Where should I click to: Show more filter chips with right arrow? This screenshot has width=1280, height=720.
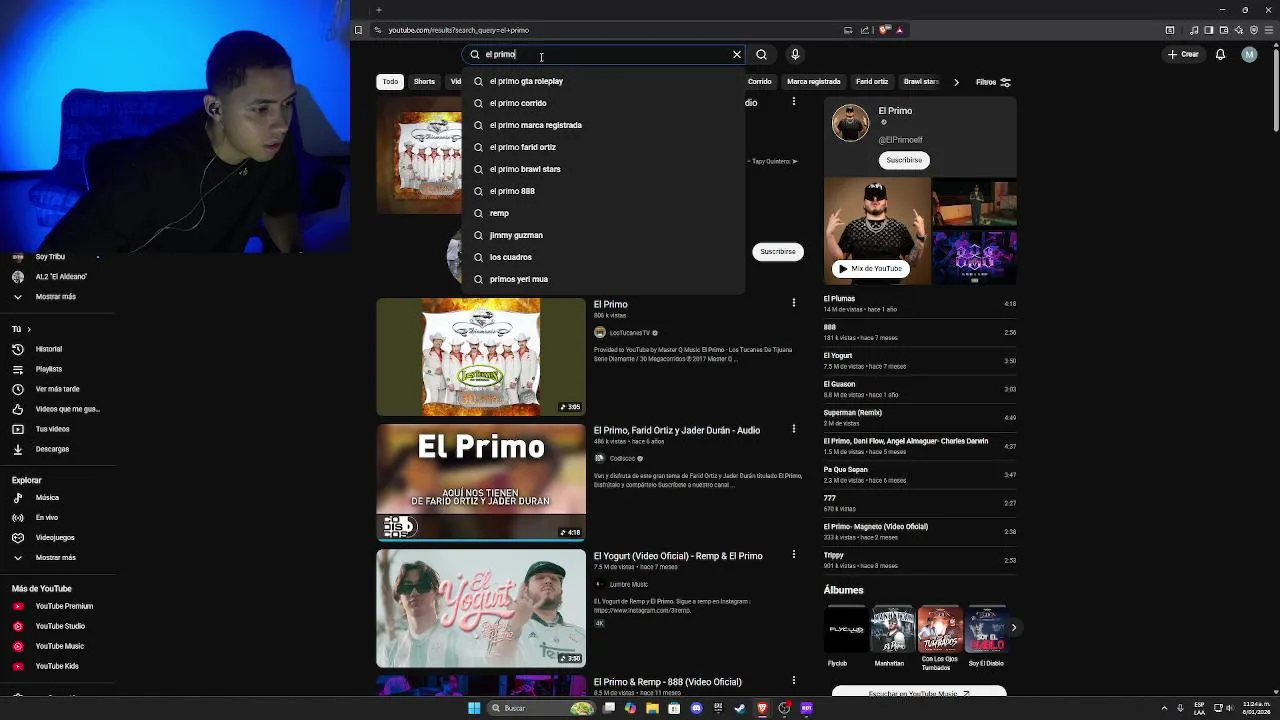(x=956, y=82)
